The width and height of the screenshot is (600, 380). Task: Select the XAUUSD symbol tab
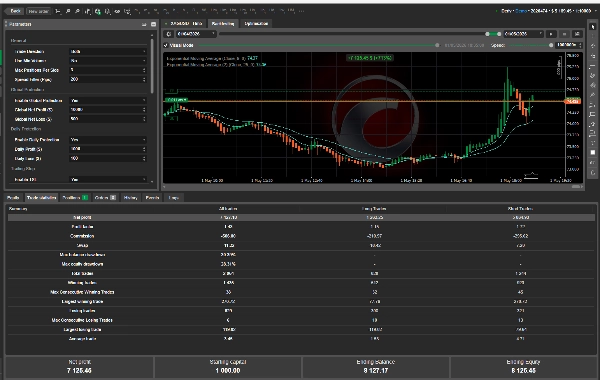click(184, 24)
